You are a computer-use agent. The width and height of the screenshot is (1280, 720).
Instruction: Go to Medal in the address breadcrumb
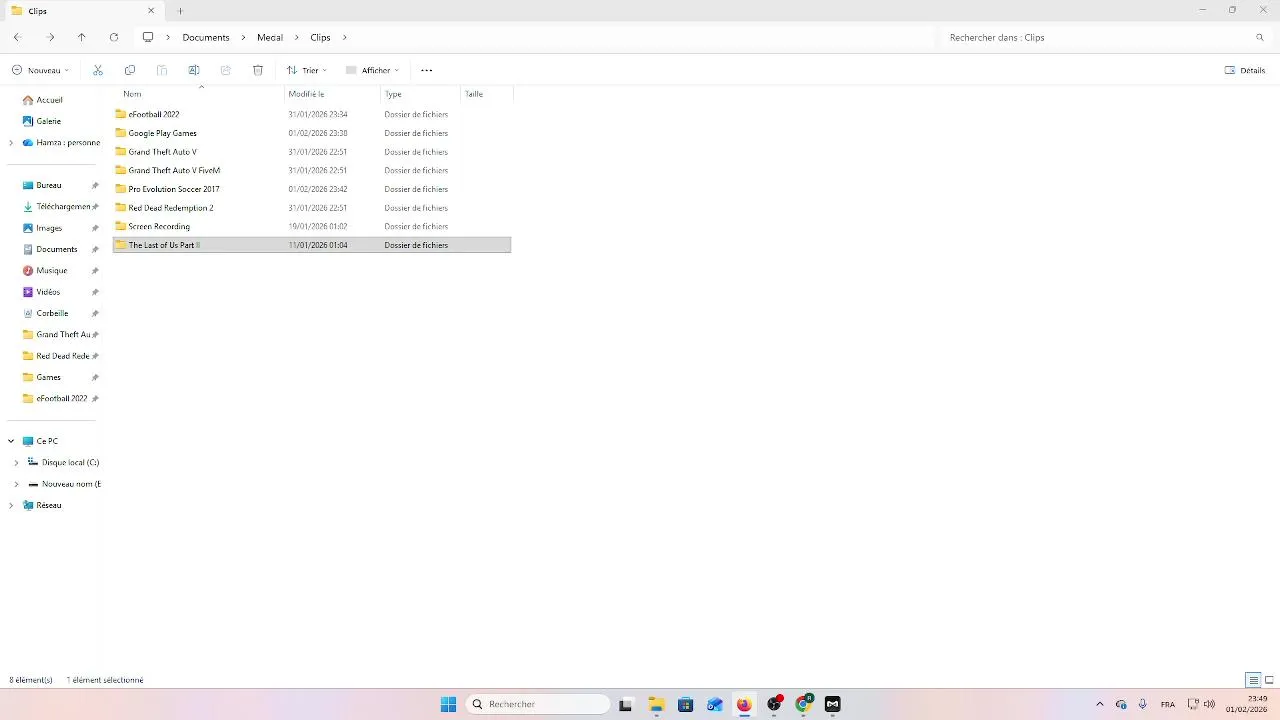(270, 37)
